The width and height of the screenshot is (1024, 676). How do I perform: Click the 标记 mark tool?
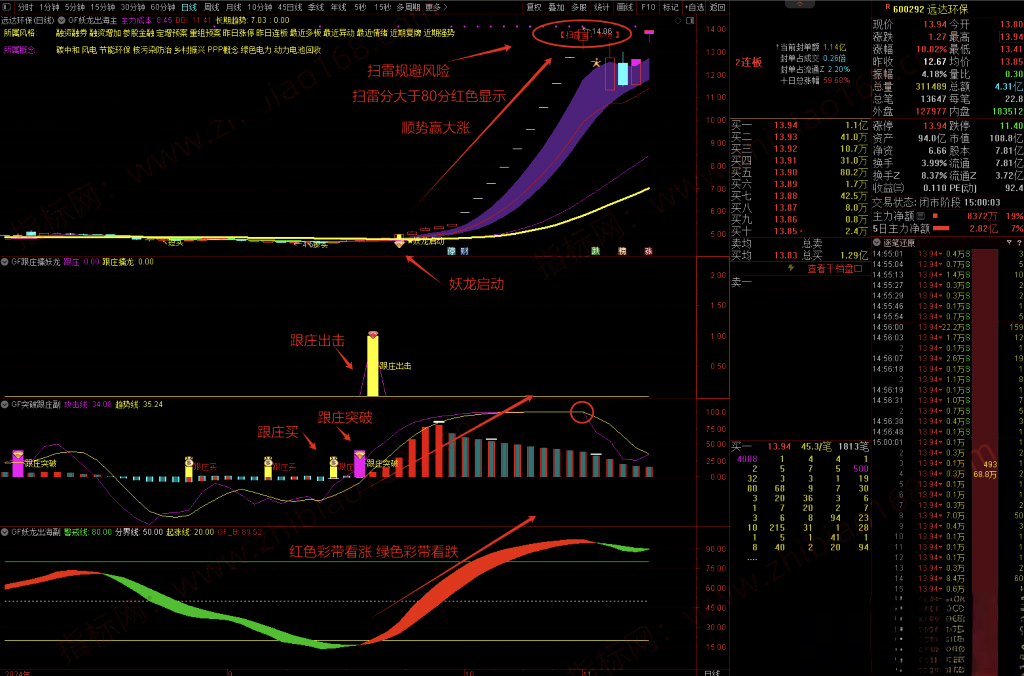670,6
